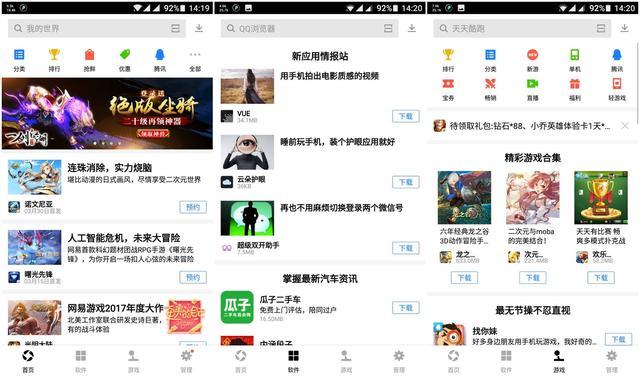The image size is (640, 378).
Task: Open 管理 gear tab from the 游戏 screen
Action: tap(611, 361)
